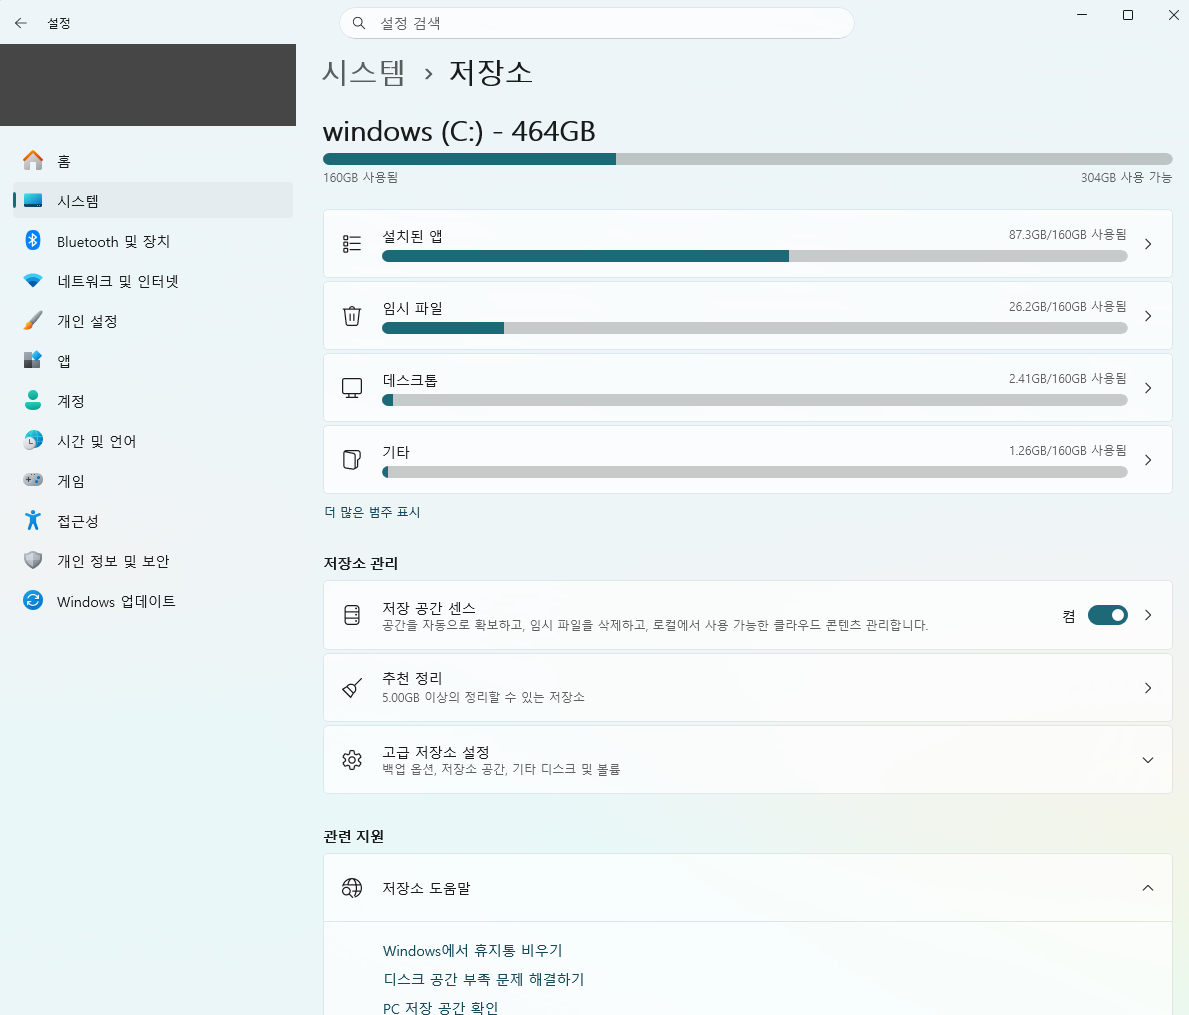Click the search magnifier icon
The image size is (1189, 1015).
point(359,23)
